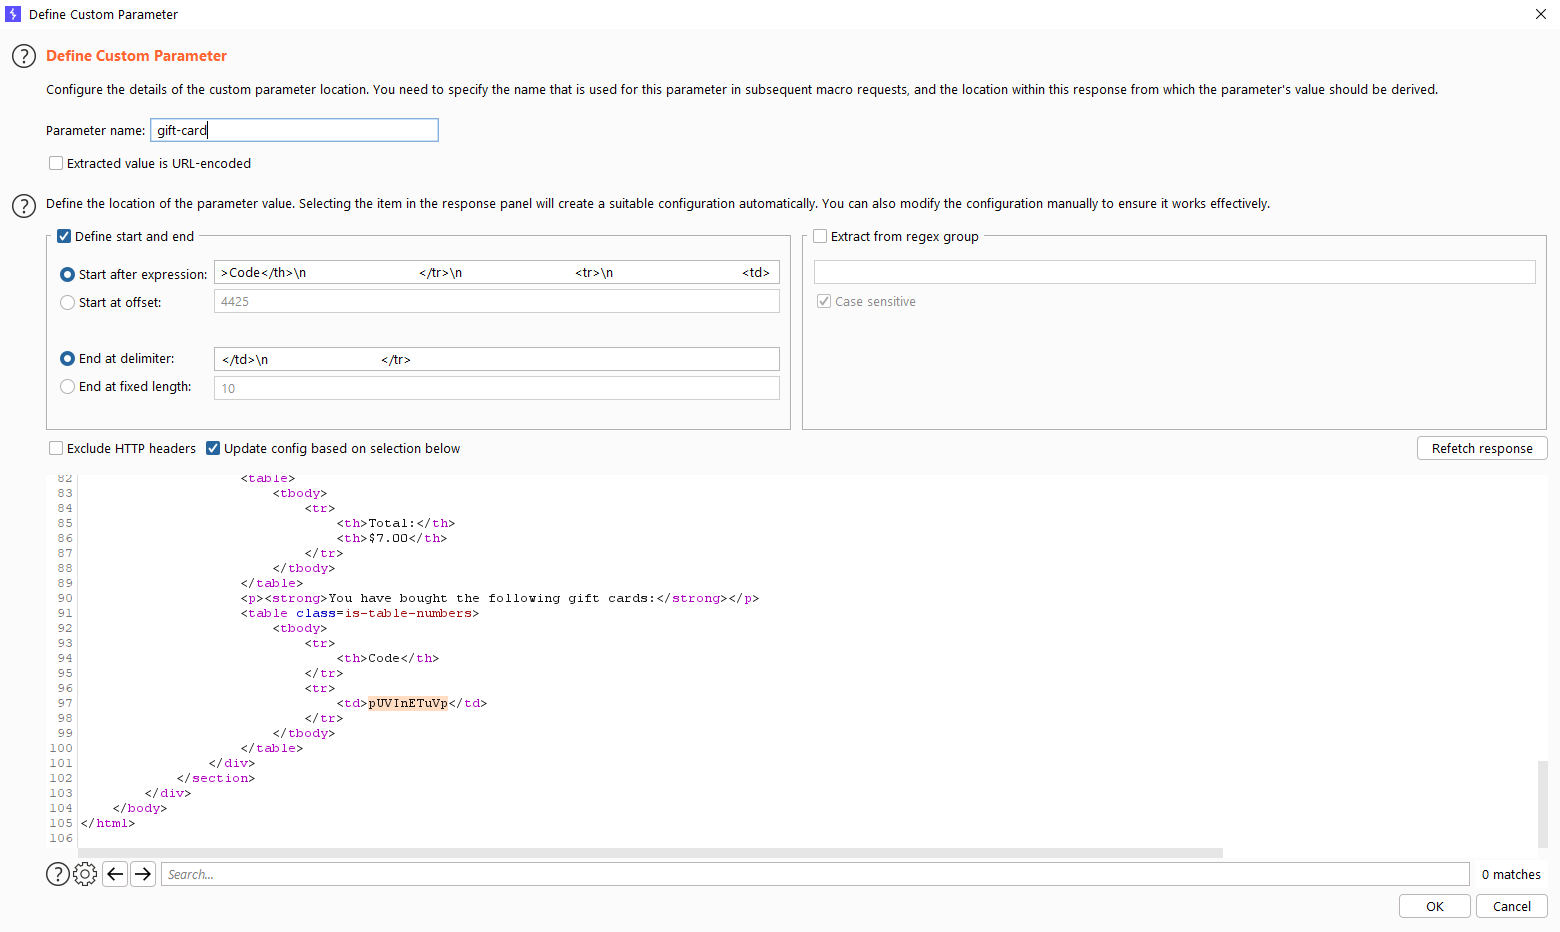This screenshot has width=1560, height=932.
Task: Click the vertical scrollbar of response panel
Action: click(1543, 804)
